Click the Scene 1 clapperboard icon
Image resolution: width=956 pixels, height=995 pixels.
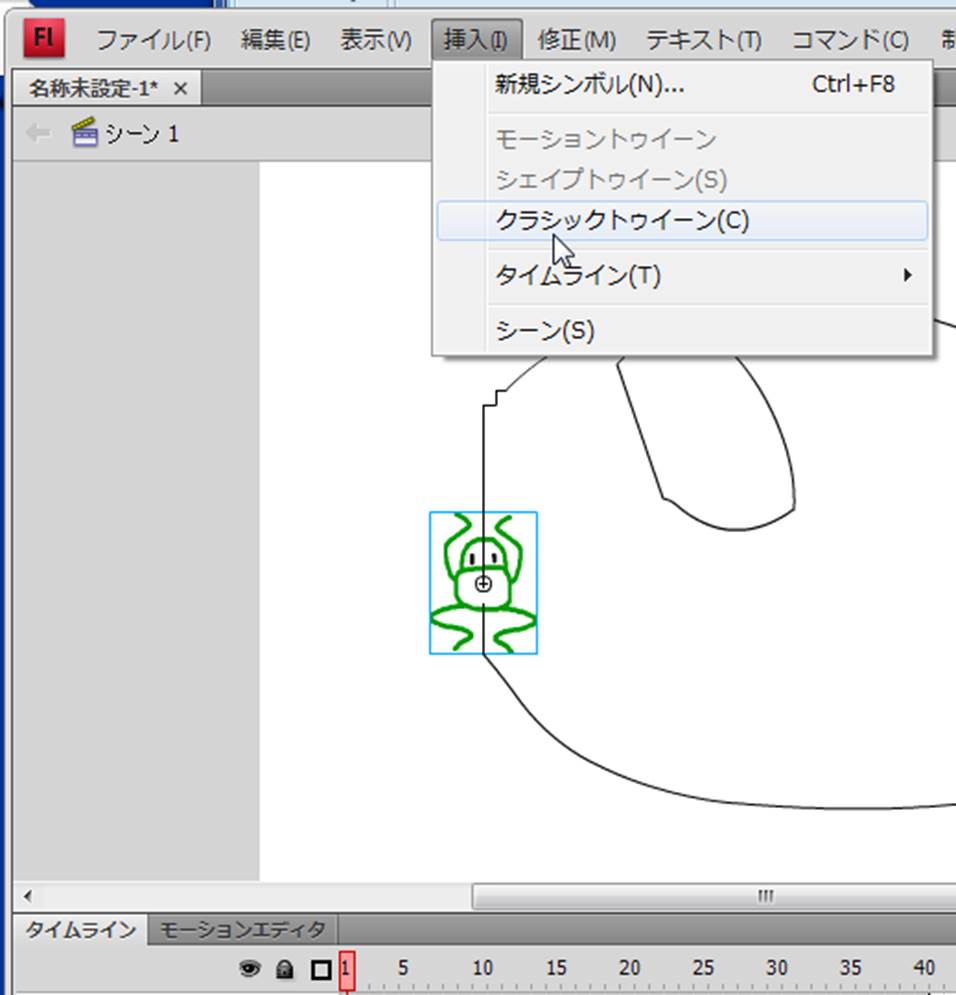(x=85, y=133)
